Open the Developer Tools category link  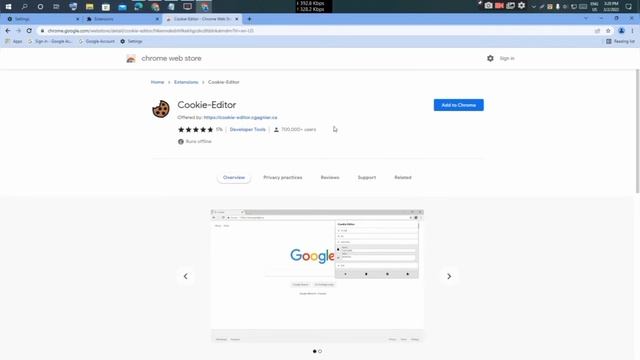tap(247, 129)
